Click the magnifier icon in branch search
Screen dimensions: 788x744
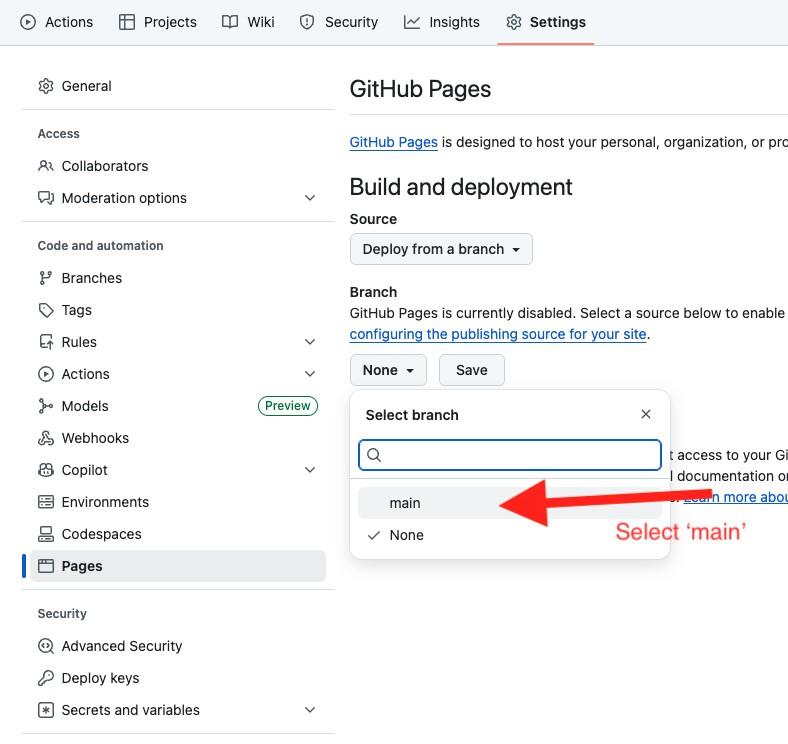tap(374, 455)
